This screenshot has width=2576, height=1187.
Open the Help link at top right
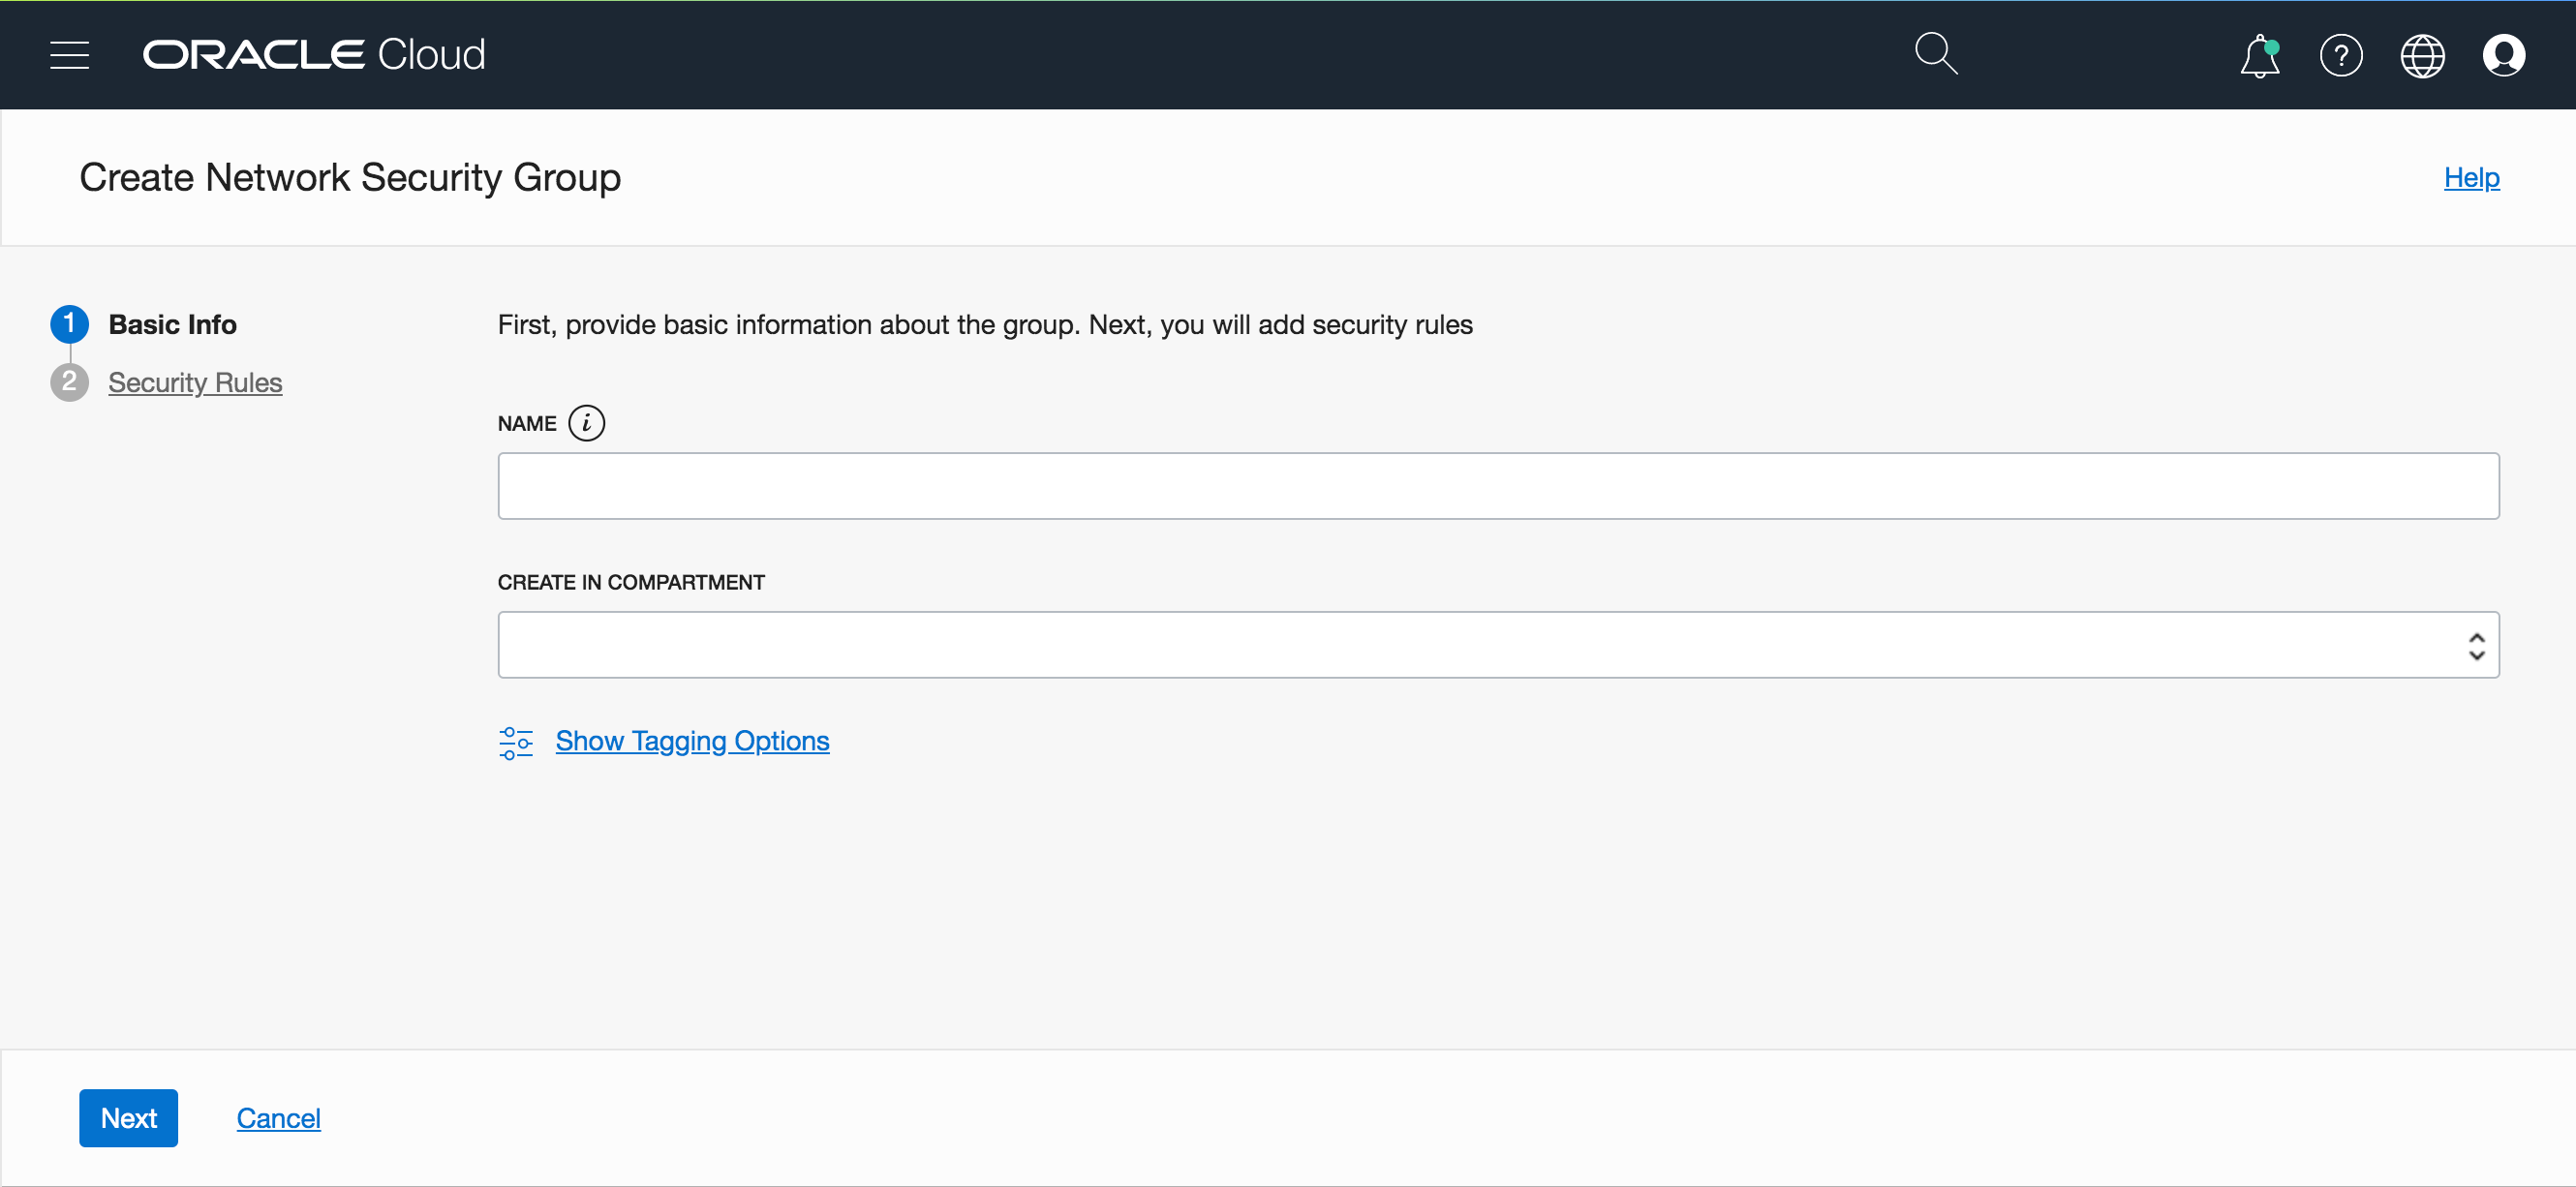2471,177
